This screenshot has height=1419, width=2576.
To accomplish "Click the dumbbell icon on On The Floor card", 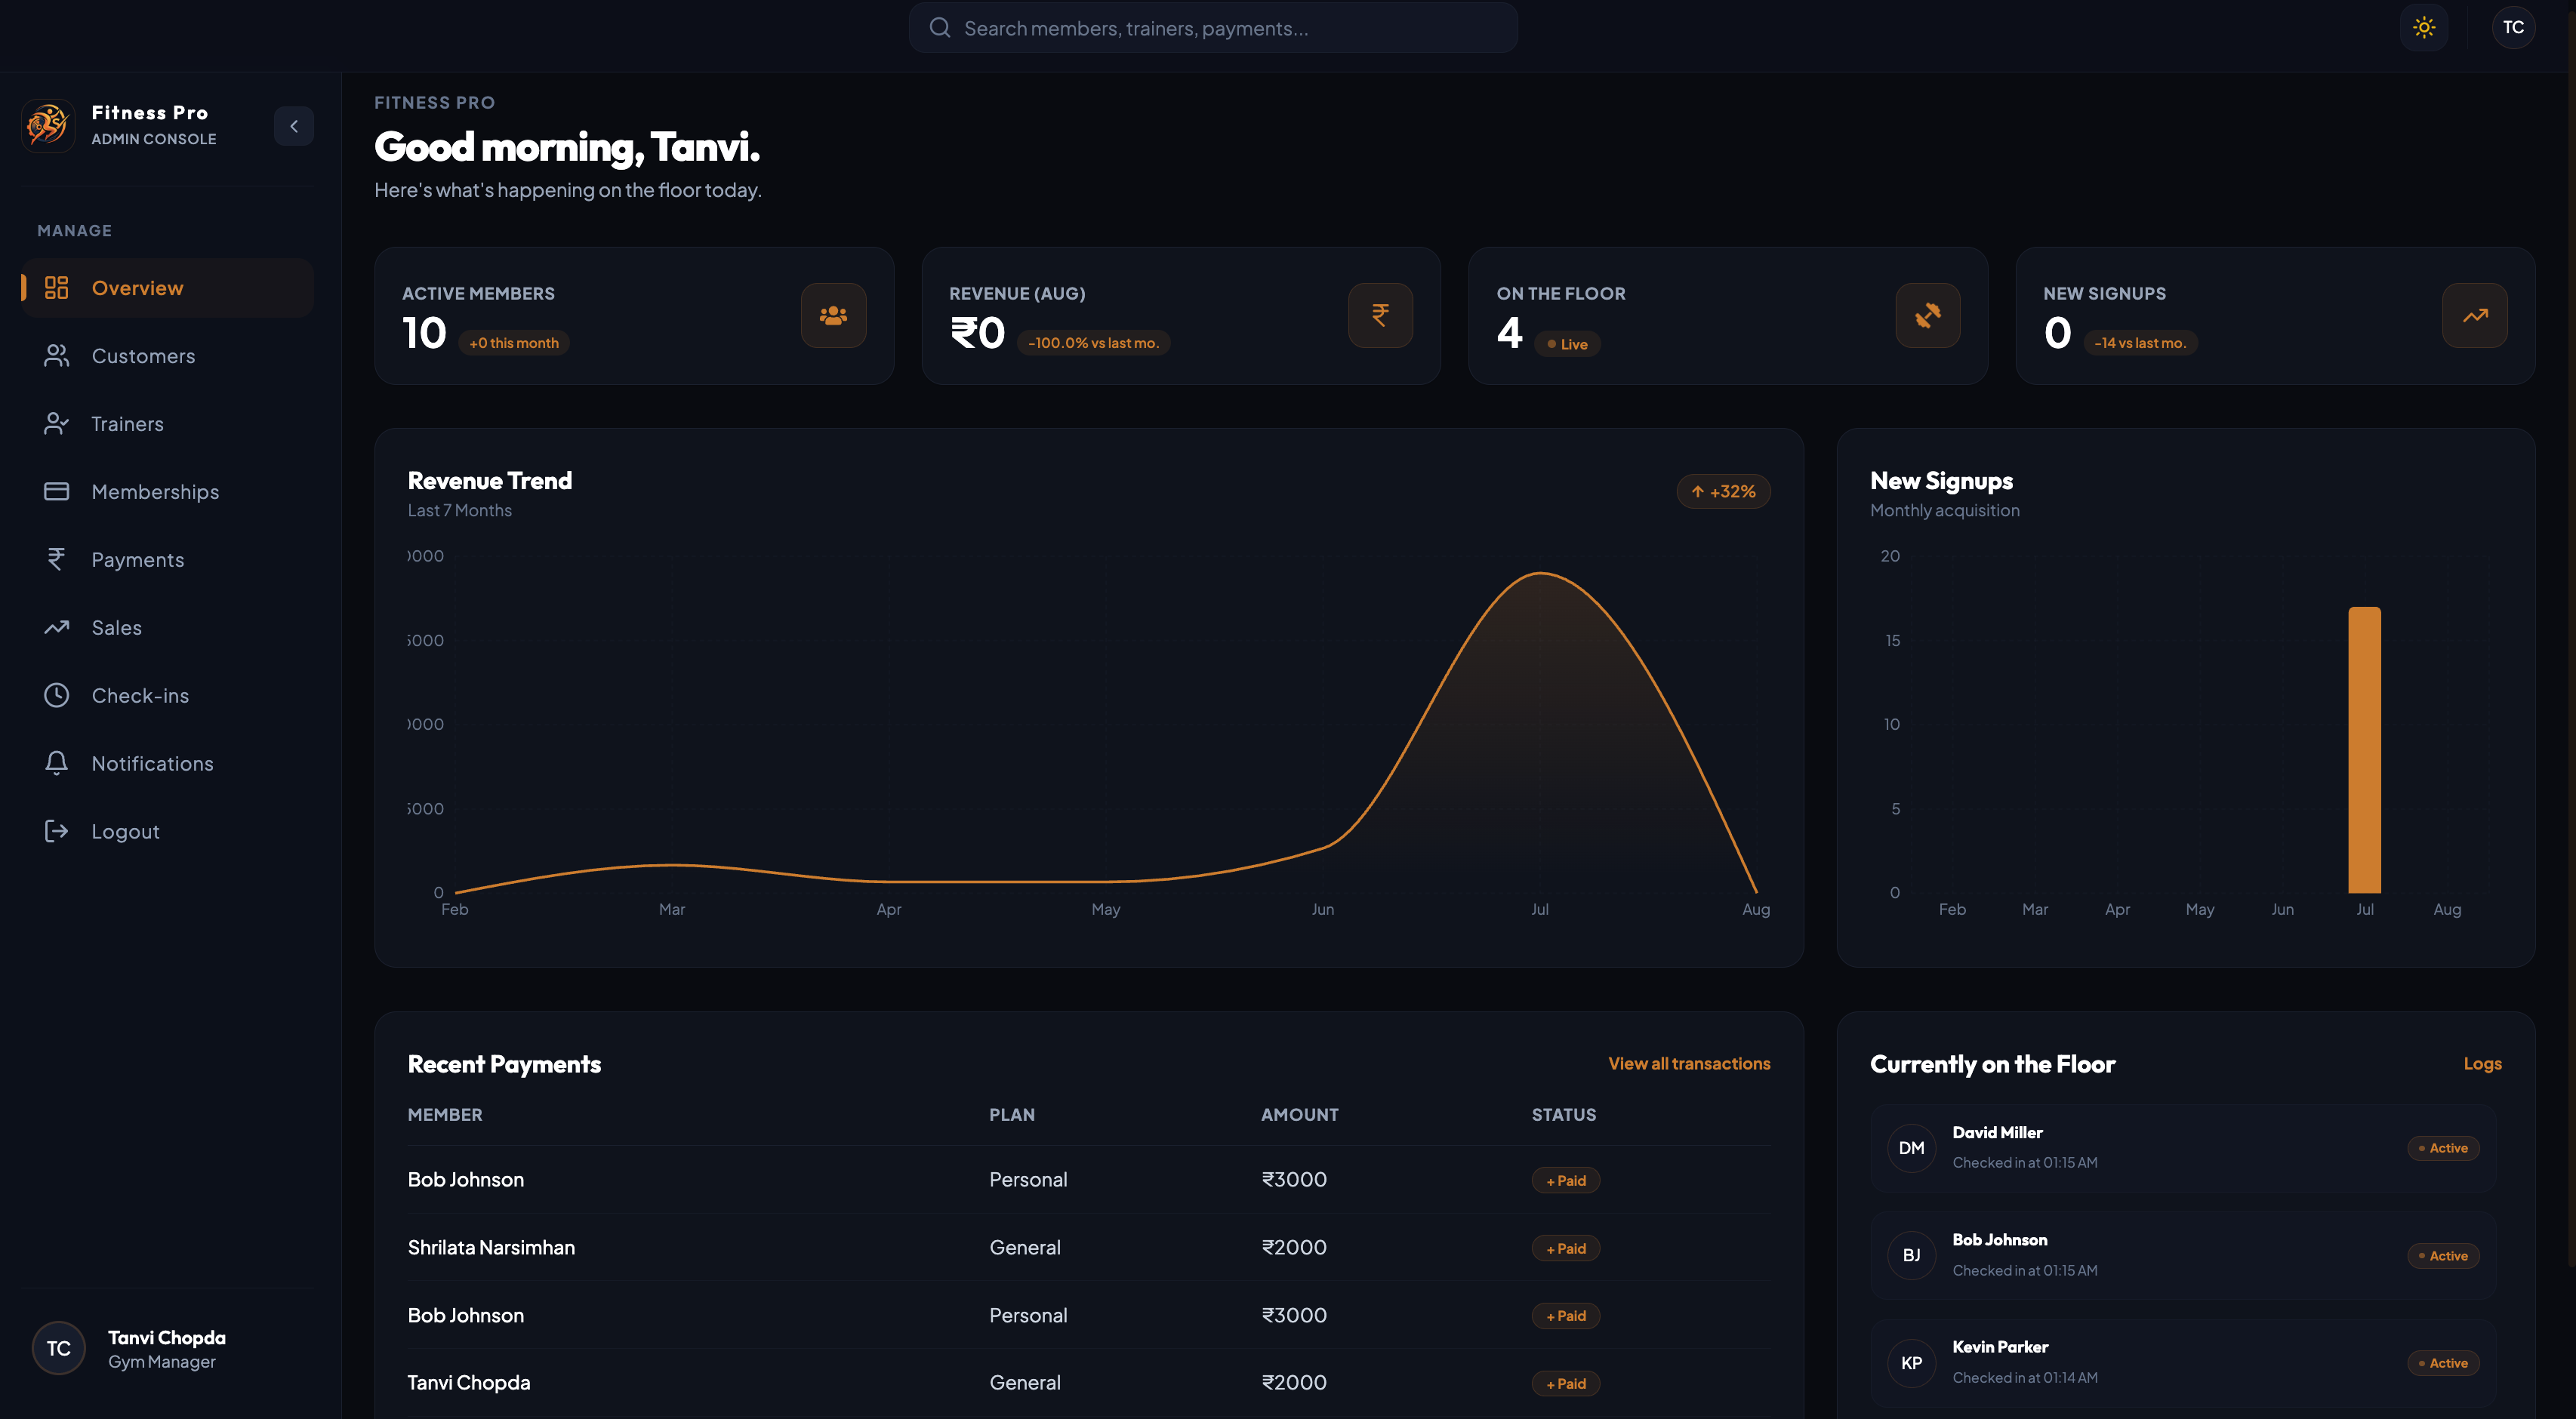I will [1927, 315].
